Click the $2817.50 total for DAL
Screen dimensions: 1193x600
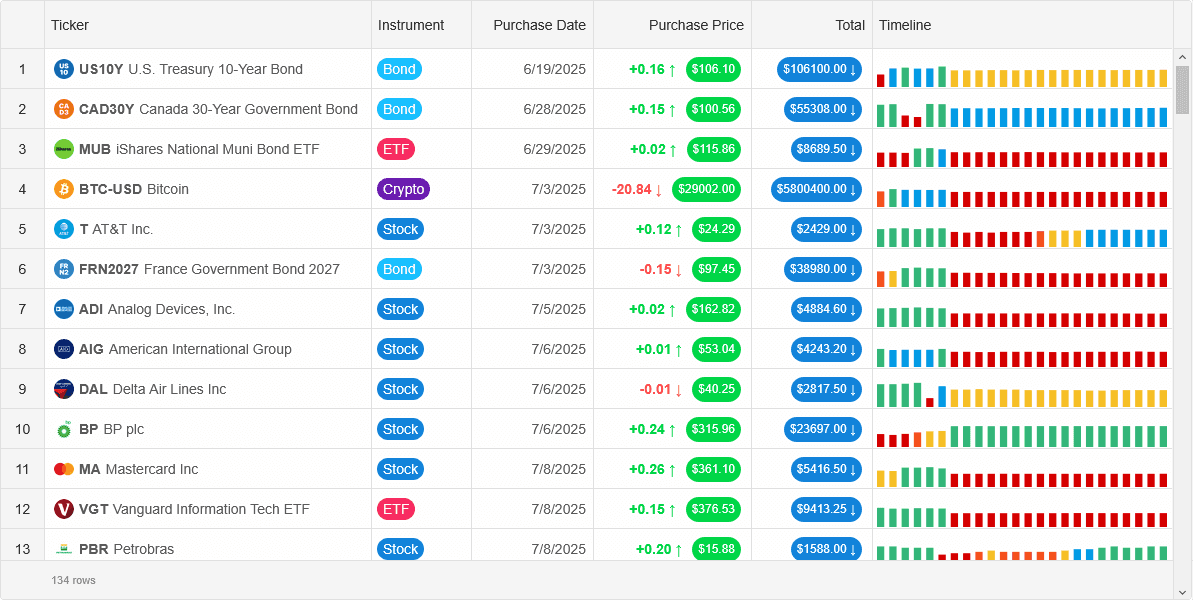826,389
